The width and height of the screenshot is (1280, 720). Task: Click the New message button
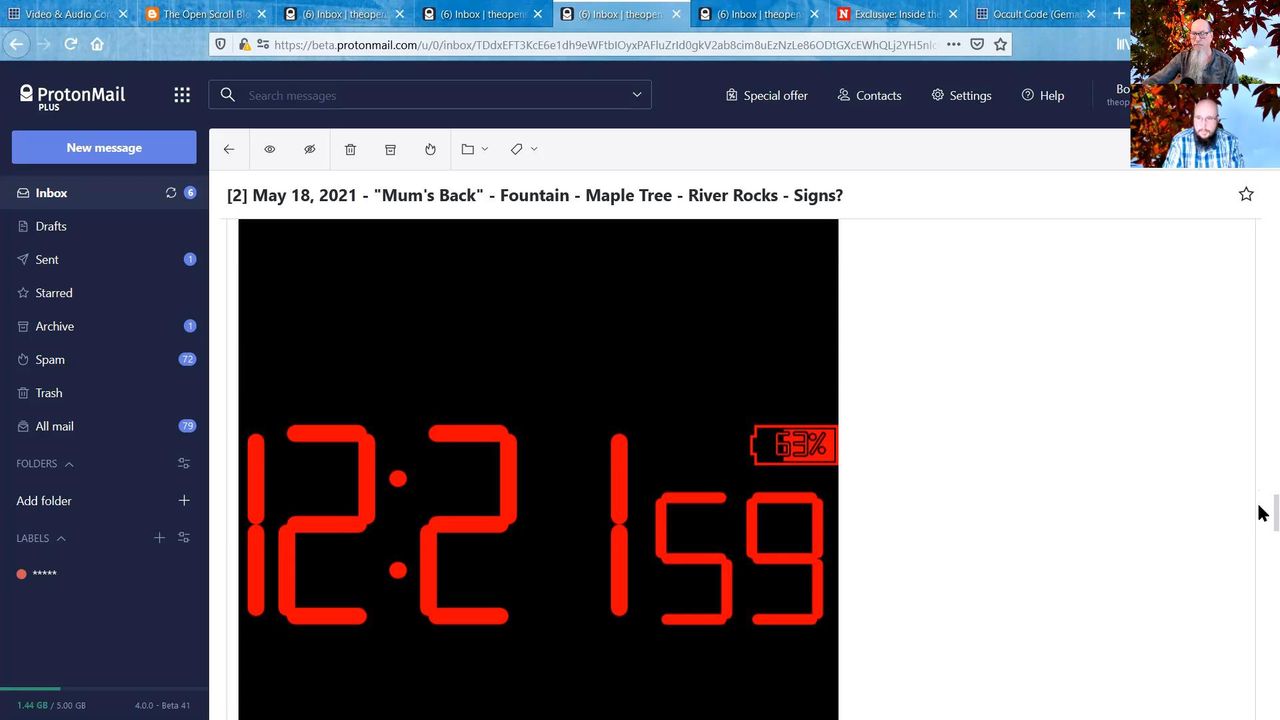point(104,147)
